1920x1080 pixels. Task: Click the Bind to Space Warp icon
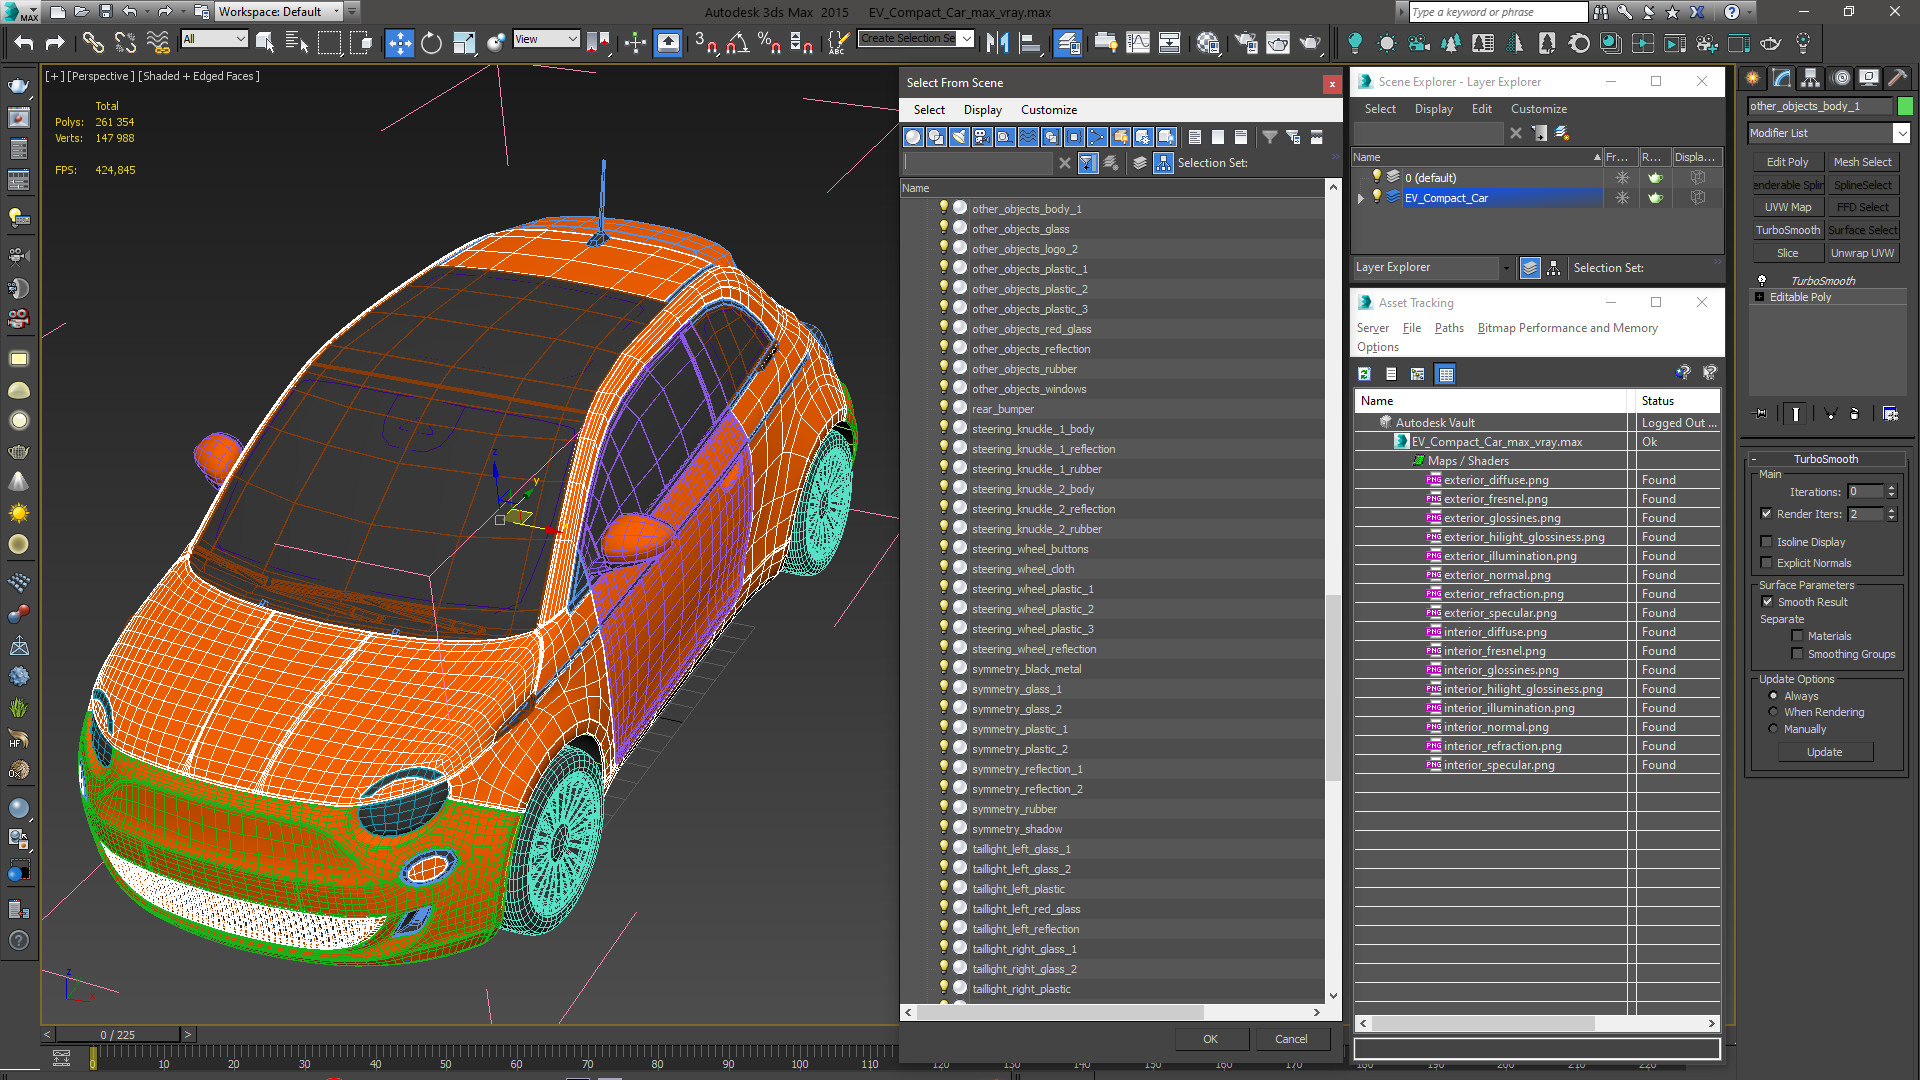point(158,42)
